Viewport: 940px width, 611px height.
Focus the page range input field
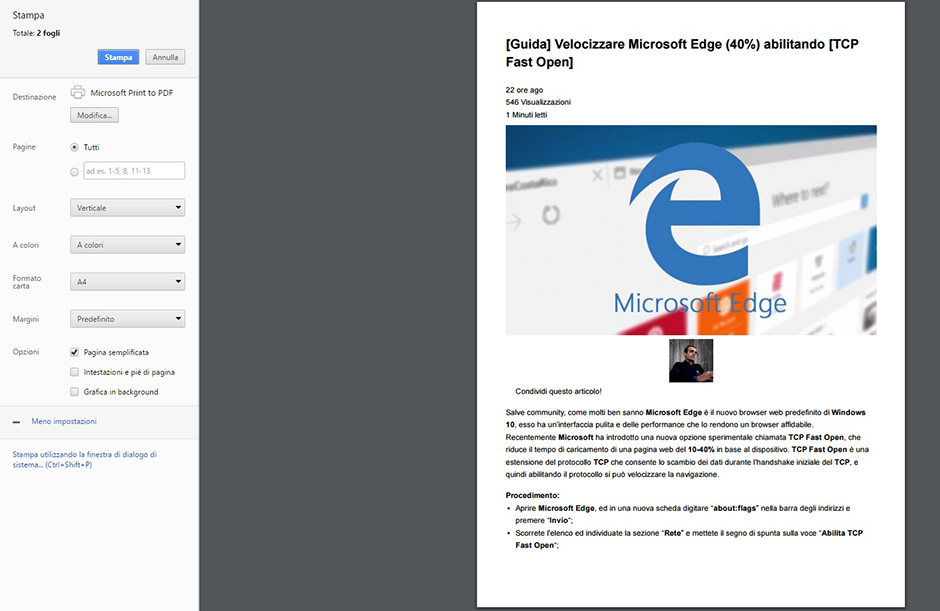134,171
